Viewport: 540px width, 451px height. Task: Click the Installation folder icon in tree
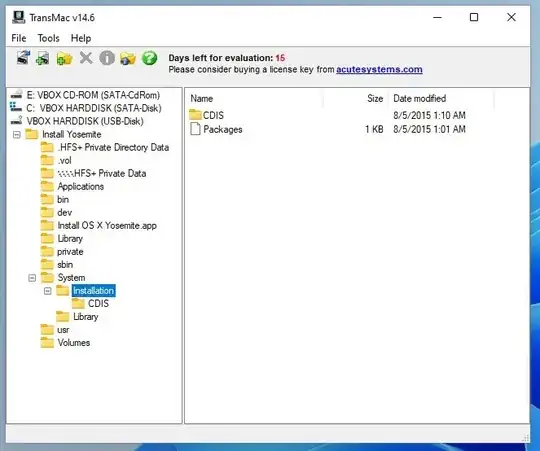[63, 291]
